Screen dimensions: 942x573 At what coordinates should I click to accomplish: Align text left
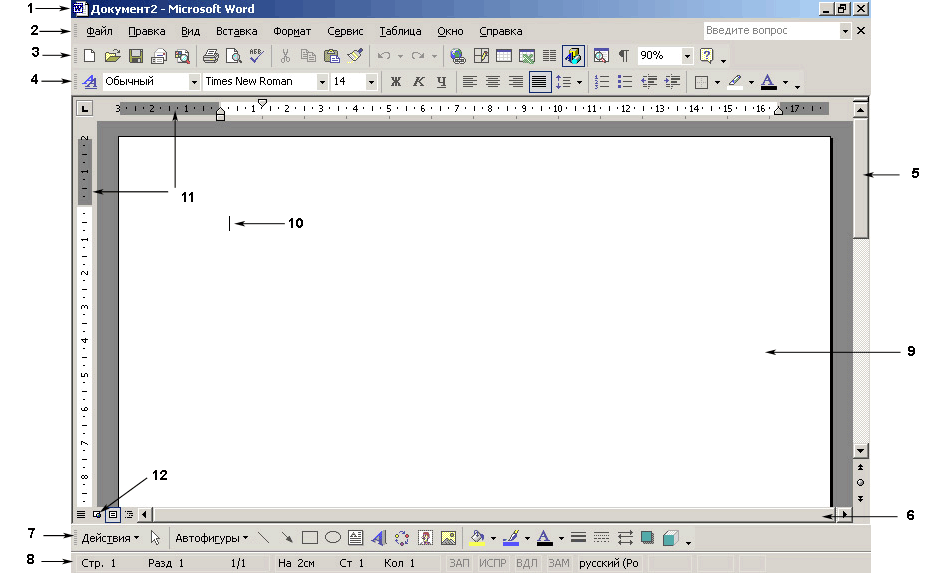coord(470,82)
